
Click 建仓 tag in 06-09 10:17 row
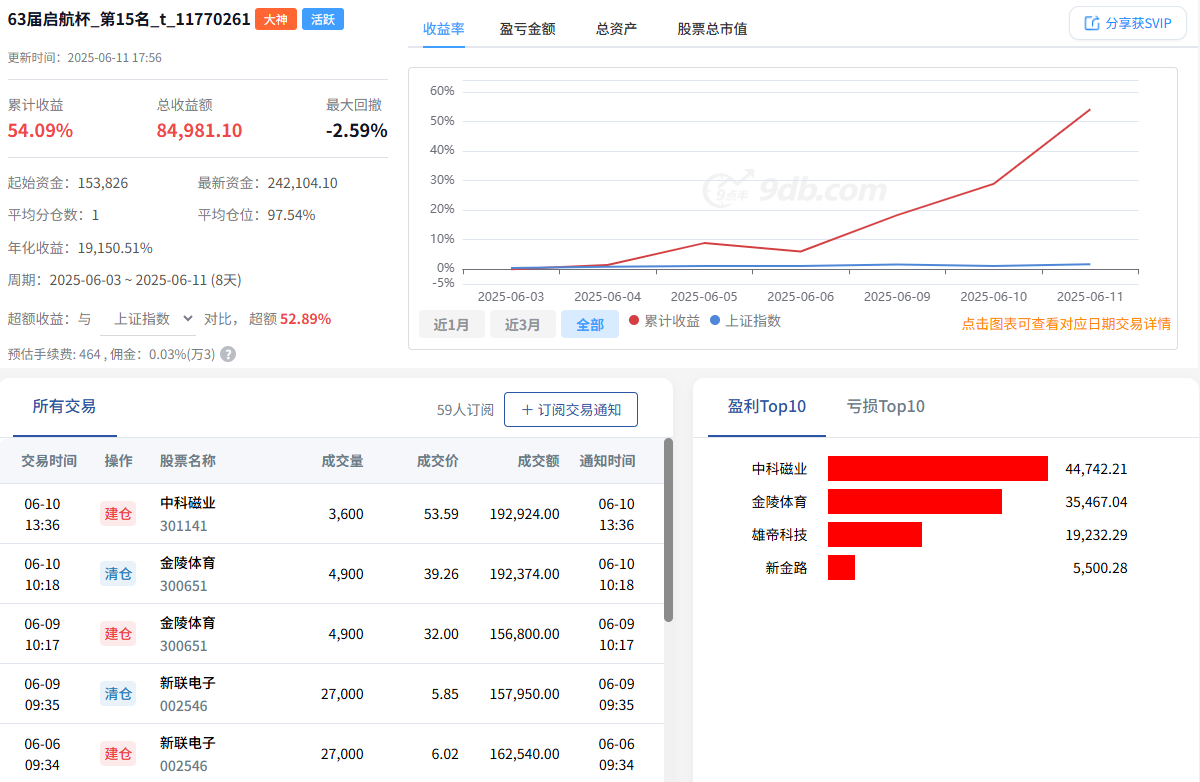[x=118, y=634]
